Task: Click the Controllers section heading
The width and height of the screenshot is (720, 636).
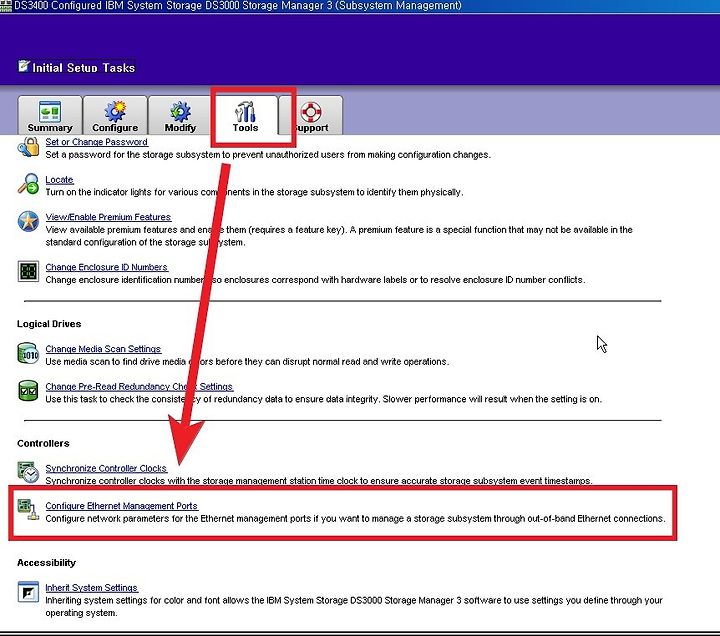Action: tap(43, 443)
